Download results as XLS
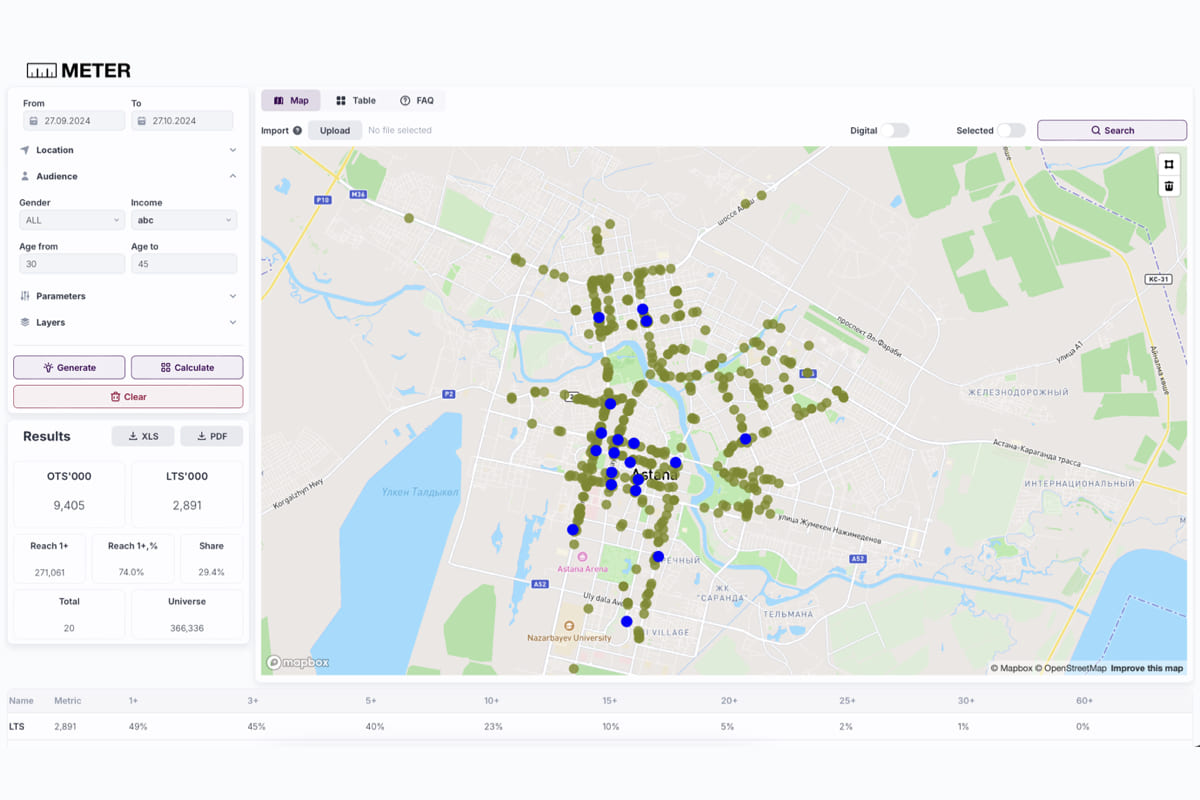 (143, 436)
